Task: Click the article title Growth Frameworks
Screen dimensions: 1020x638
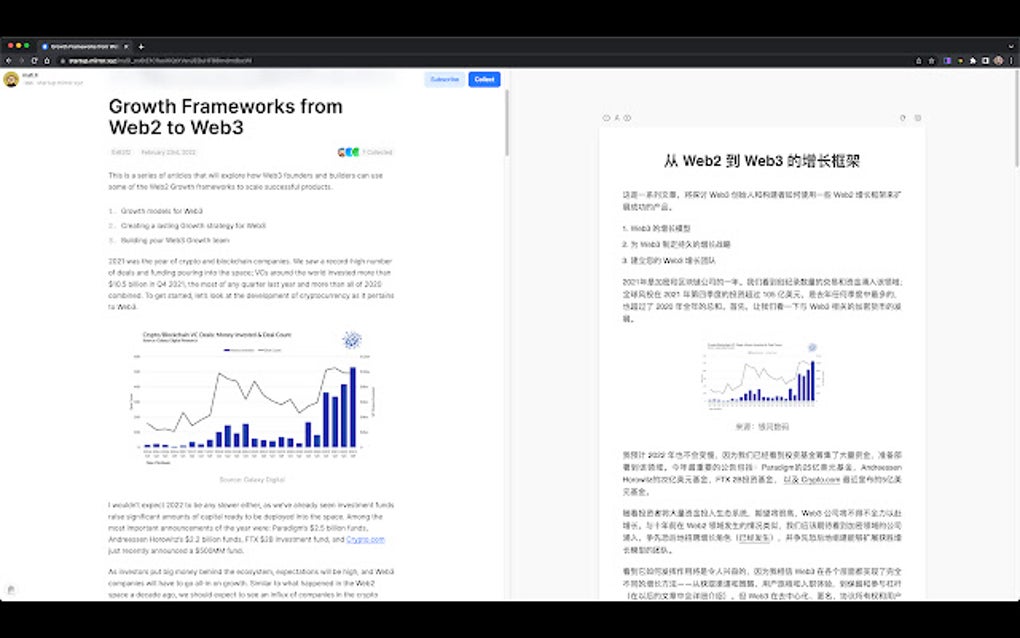Action: click(x=225, y=116)
